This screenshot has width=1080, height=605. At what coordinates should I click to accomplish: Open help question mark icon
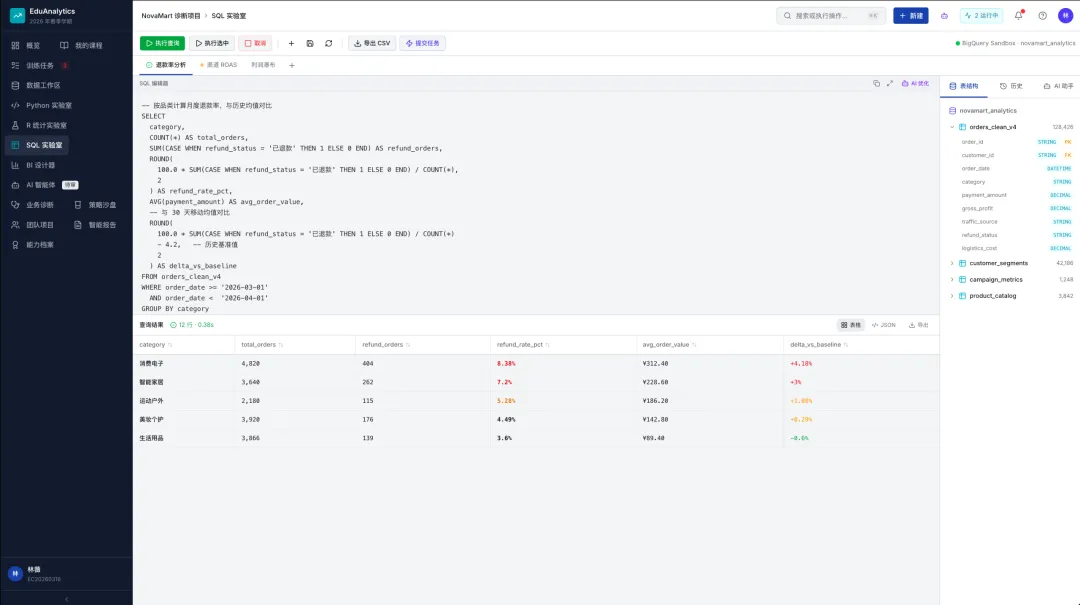(x=1043, y=15)
